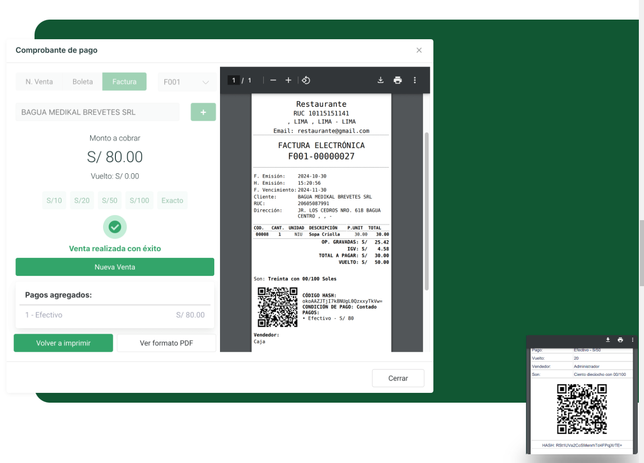Choose the S/50 quick amount
644x463 pixels.
point(110,201)
